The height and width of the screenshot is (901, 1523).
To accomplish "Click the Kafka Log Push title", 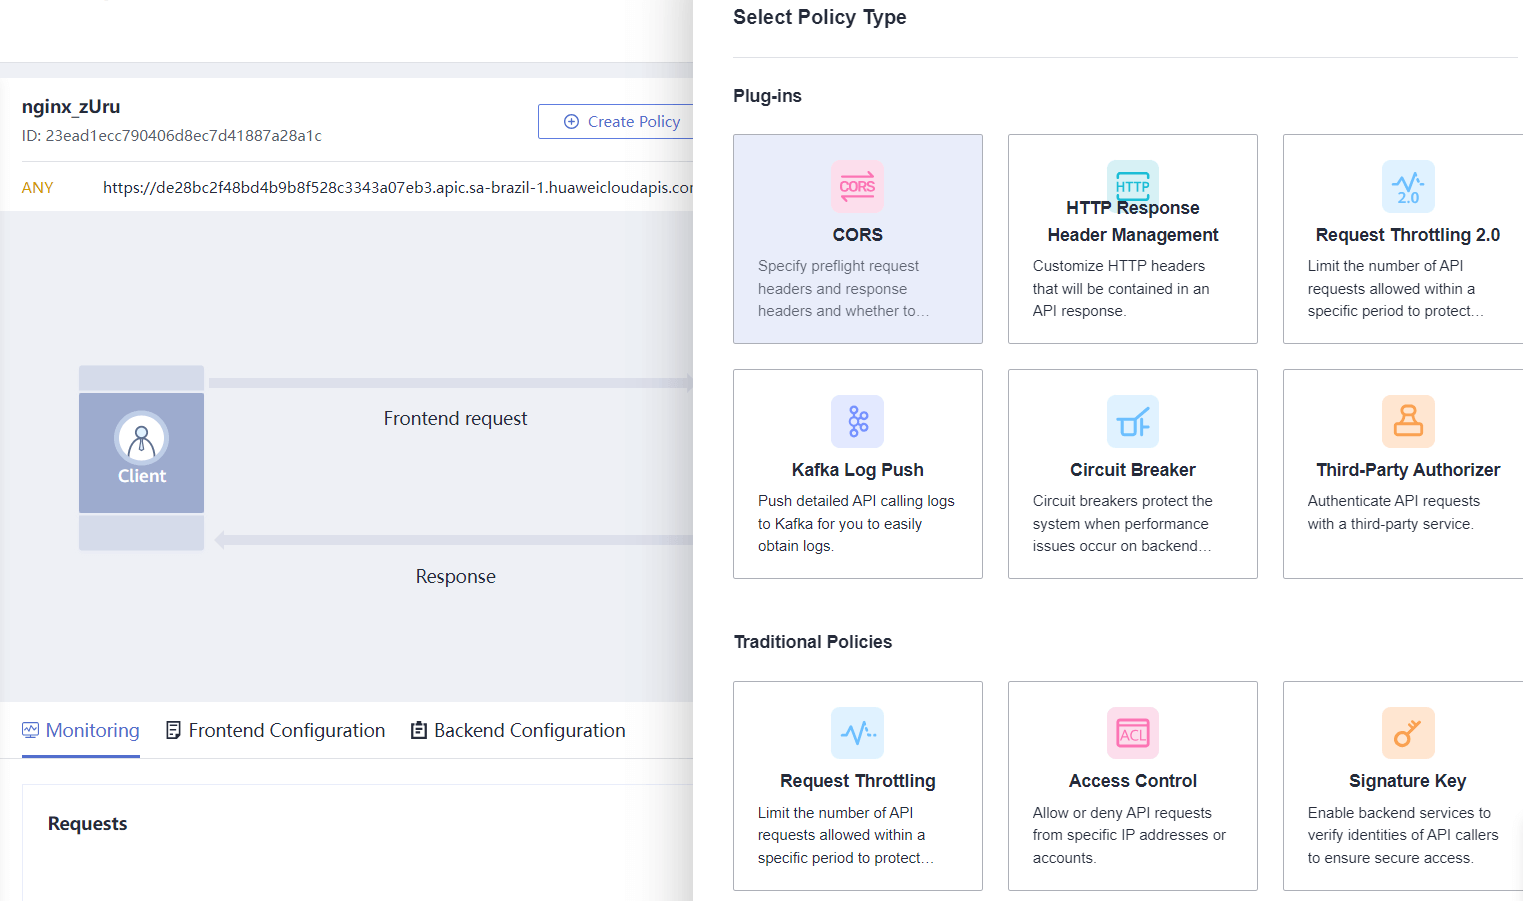I will click(857, 470).
